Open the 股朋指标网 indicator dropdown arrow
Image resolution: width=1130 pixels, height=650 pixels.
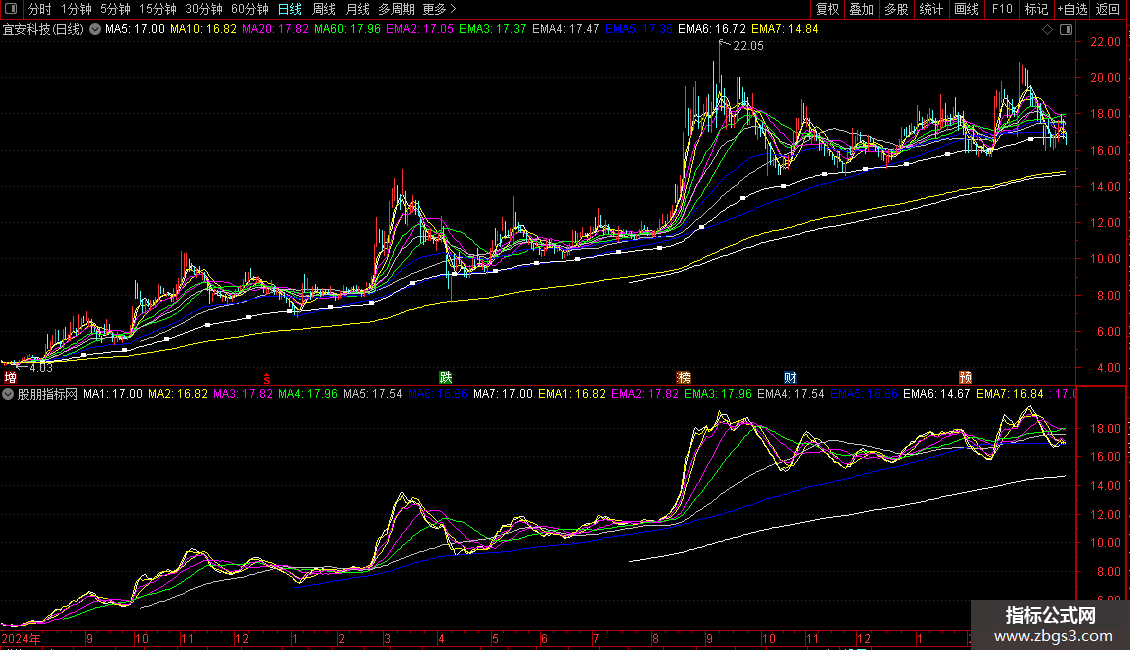pos(8,394)
